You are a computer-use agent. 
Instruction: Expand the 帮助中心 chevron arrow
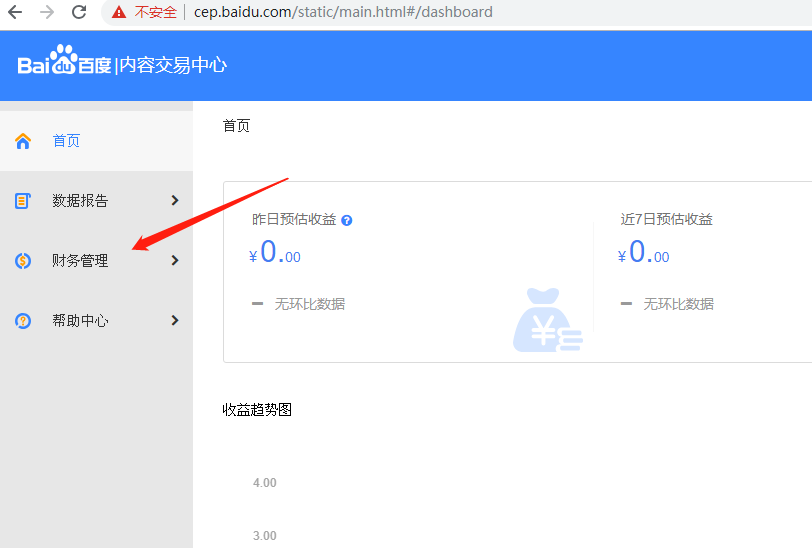coord(175,321)
